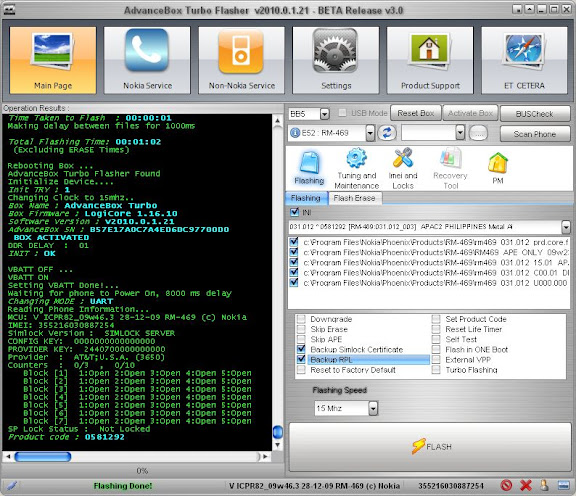Click the Activate Box button
This screenshot has height=496, width=576.
tap(470, 113)
